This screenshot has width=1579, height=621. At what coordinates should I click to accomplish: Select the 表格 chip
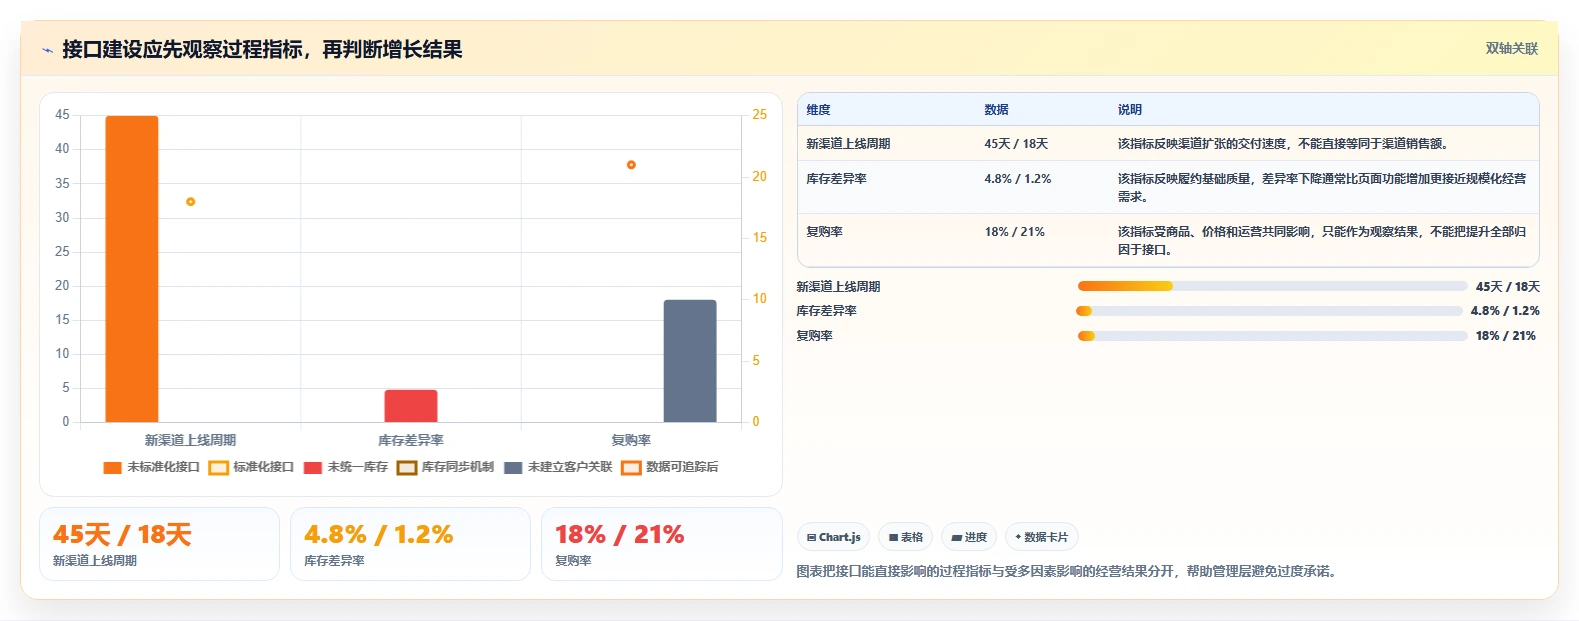905,537
